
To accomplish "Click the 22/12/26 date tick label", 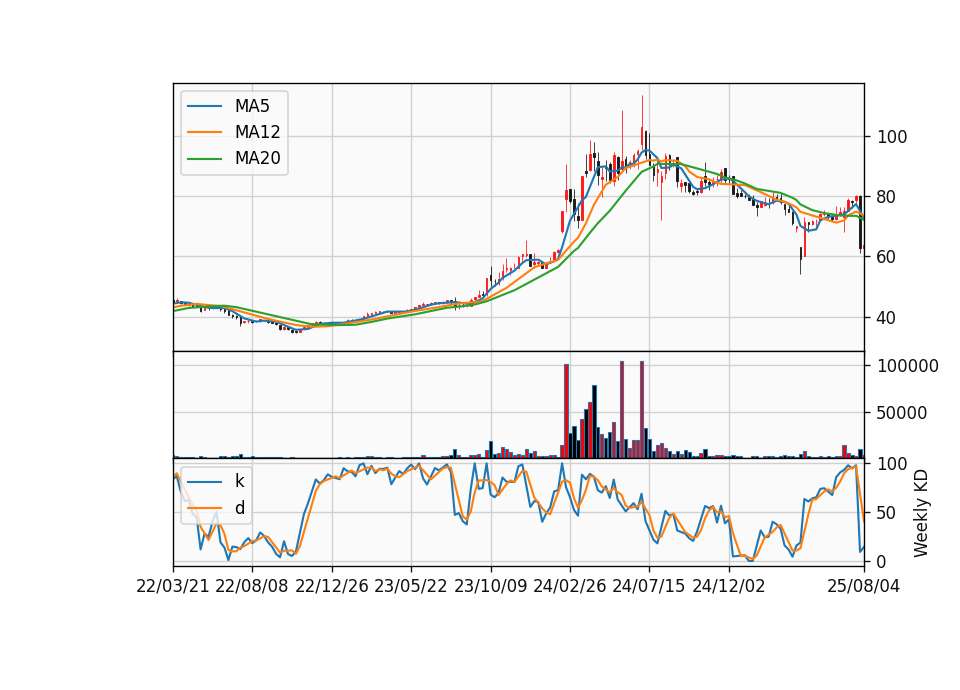I will tap(332, 586).
